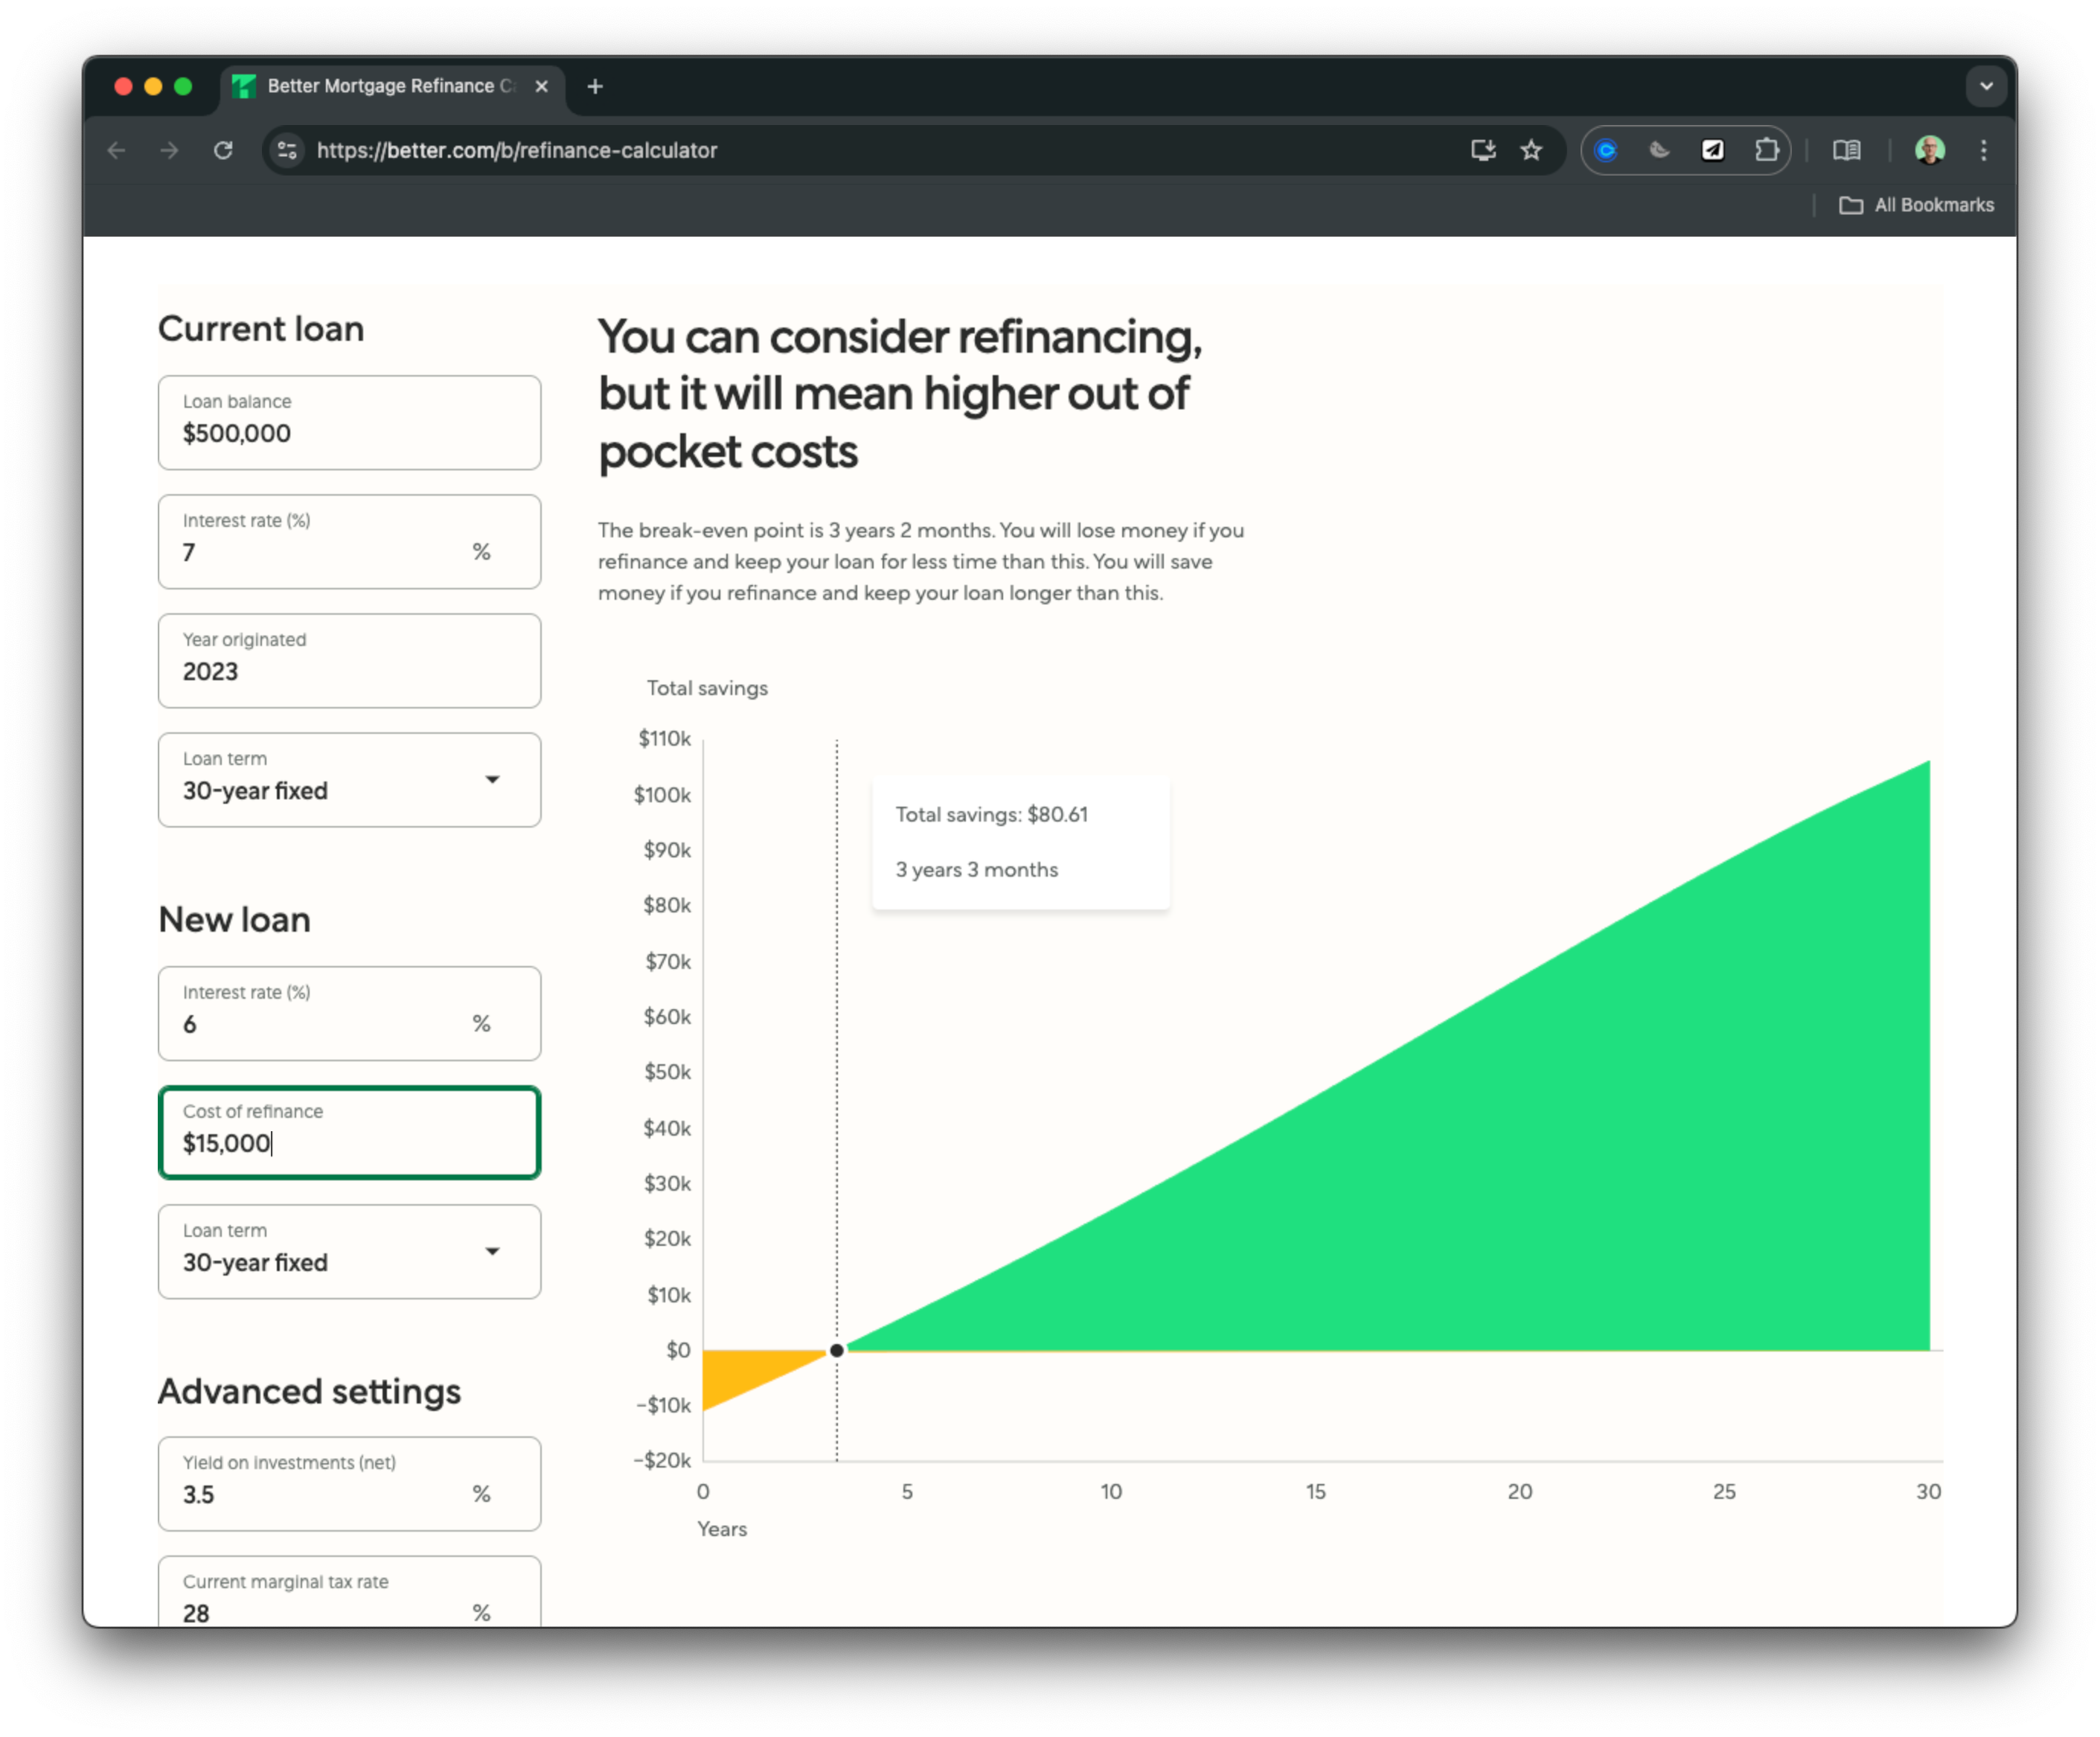Image resolution: width=2100 pixels, height=1737 pixels.
Task: Click the install app icon in address bar
Action: (x=1483, y=150)
